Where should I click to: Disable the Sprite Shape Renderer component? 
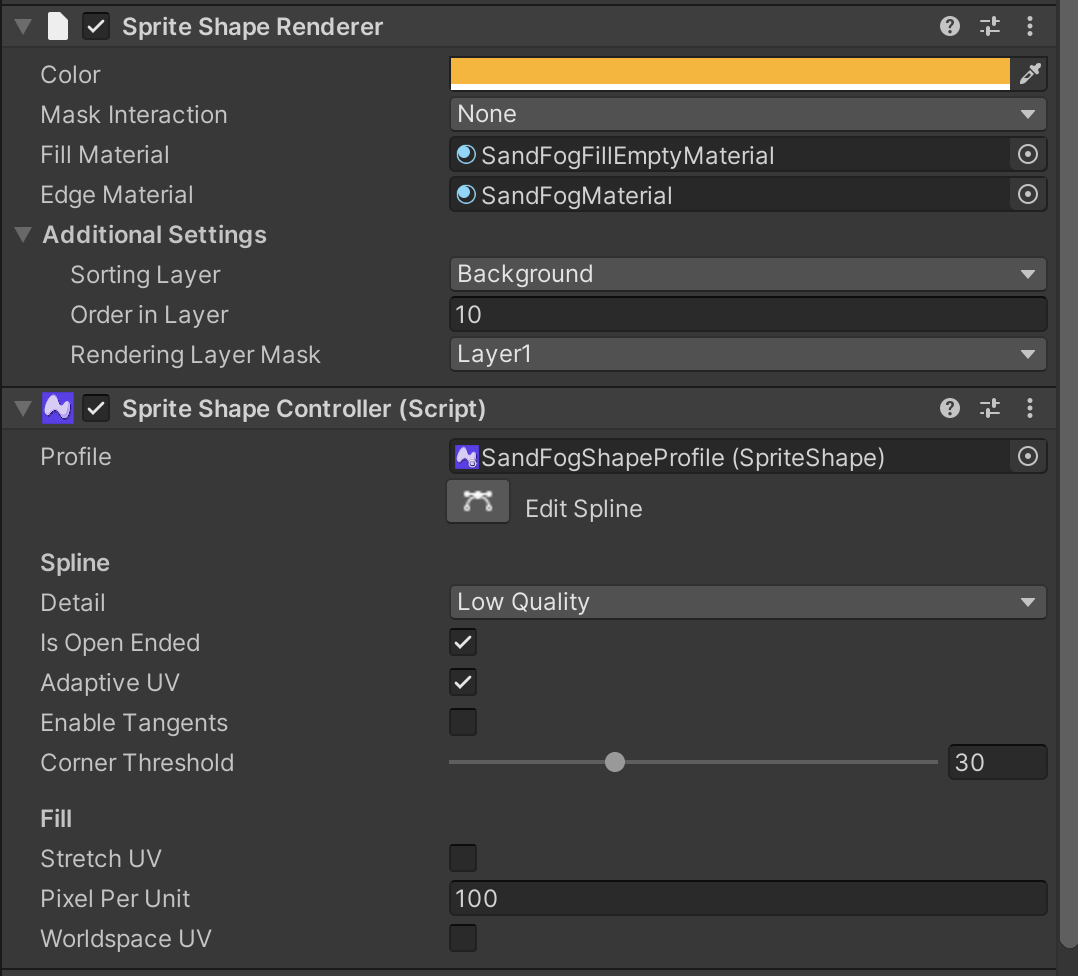96,27
